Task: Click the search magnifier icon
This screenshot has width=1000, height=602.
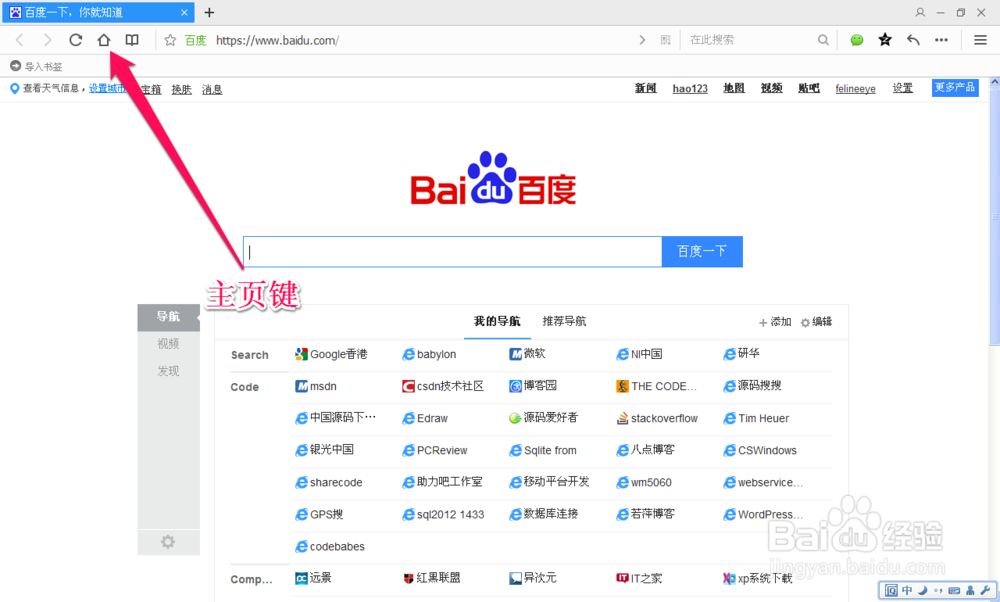Action: tap(823, 40)
